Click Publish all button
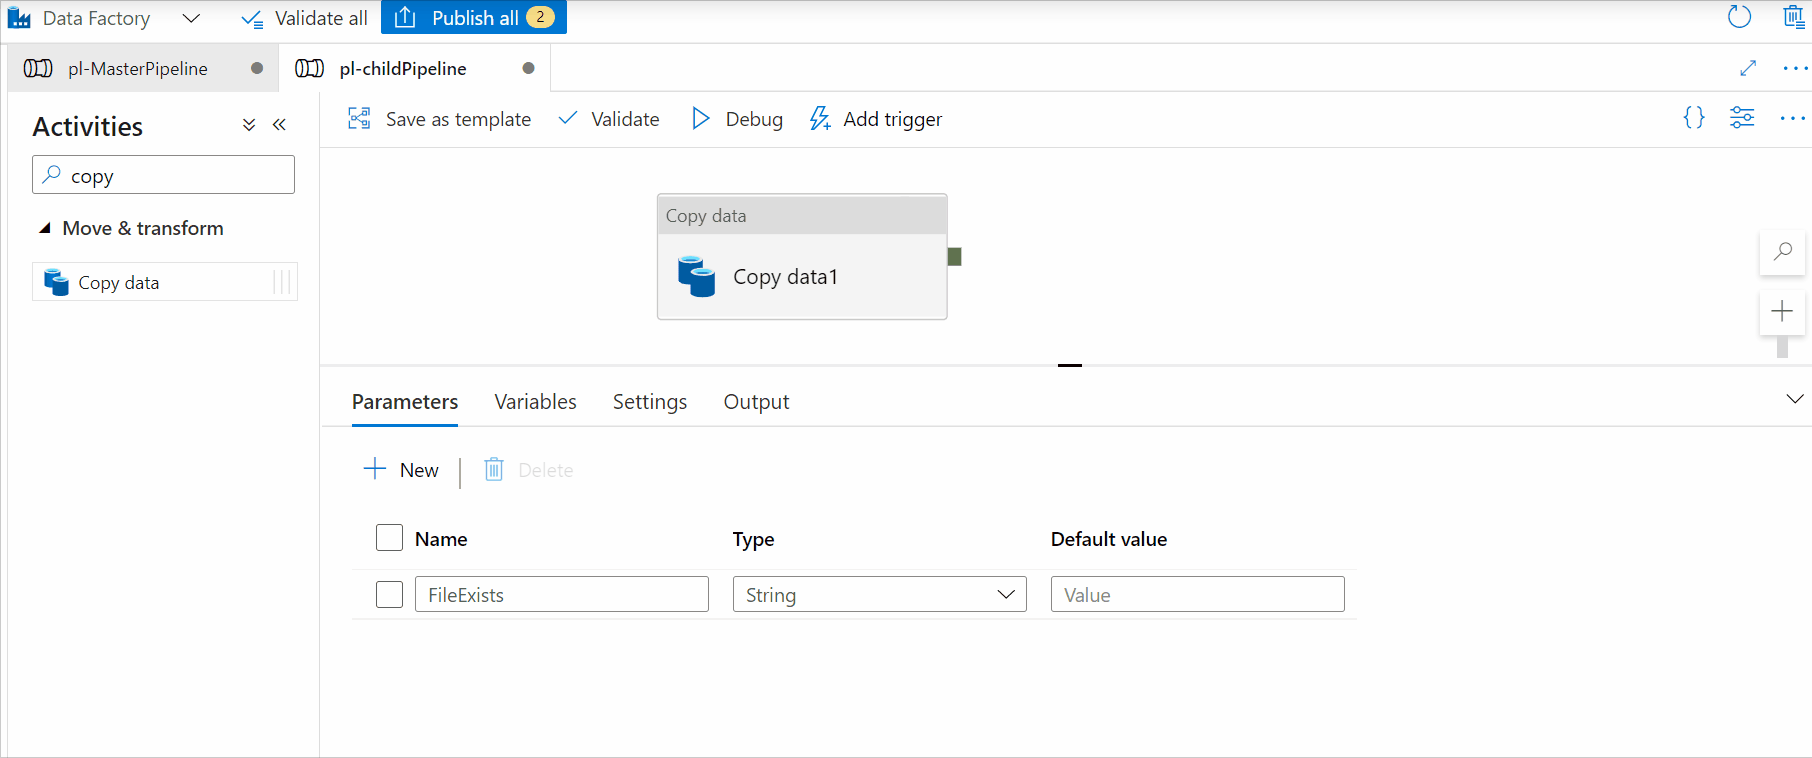This screenshot has width=1812, height=758. 474,18
